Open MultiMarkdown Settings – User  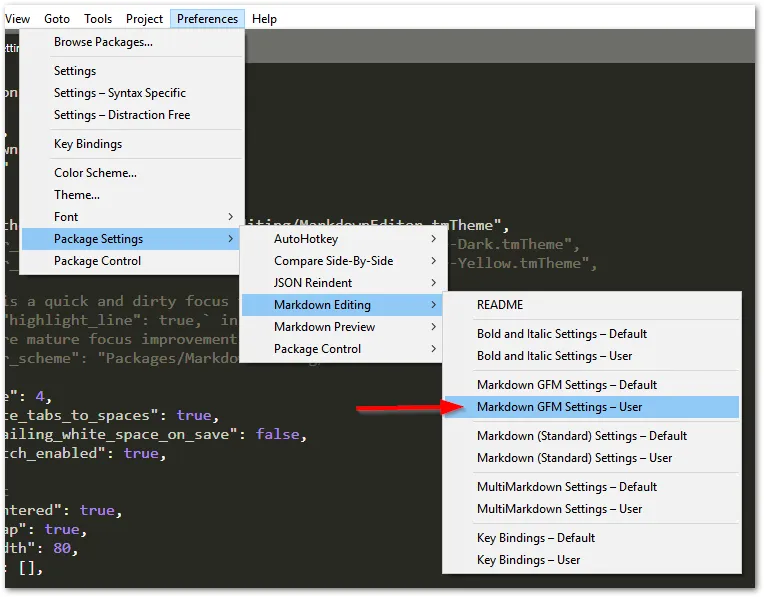point(592,509)
